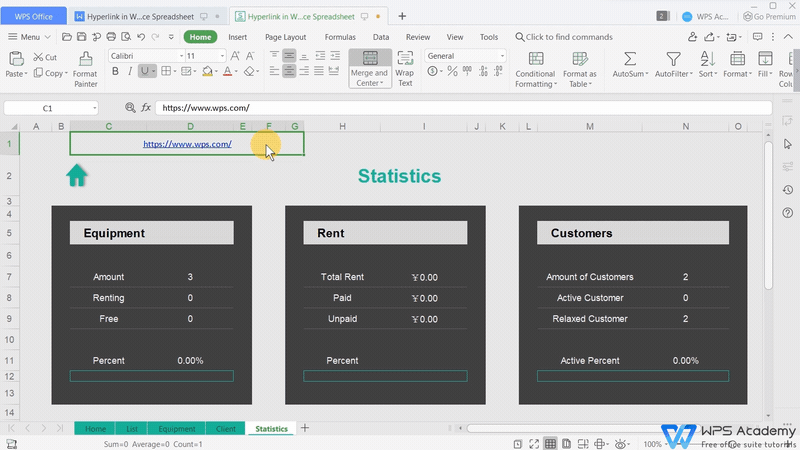Switch to the Equipment sheet tab
This screenshot has width=800, height=450.
click(177, 429)
